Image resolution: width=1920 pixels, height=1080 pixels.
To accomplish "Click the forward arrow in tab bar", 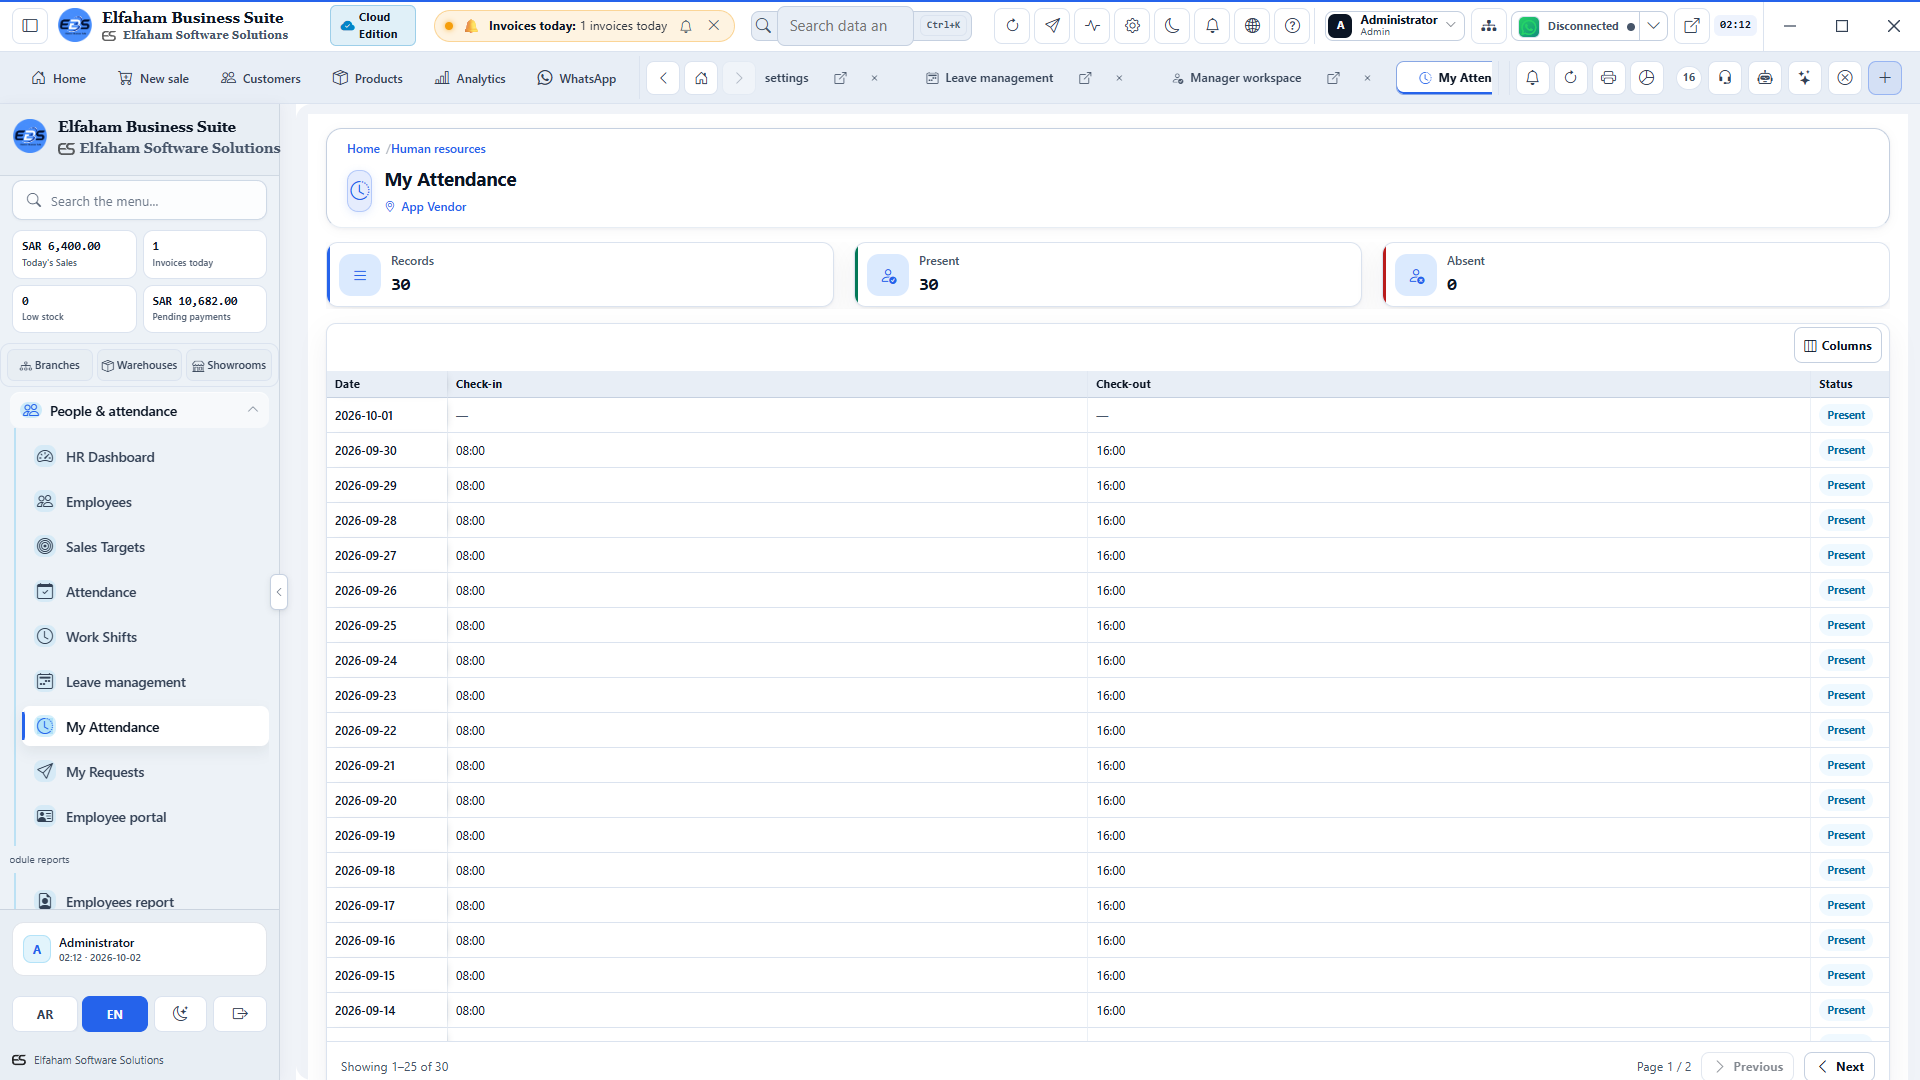I will [739, 78].
